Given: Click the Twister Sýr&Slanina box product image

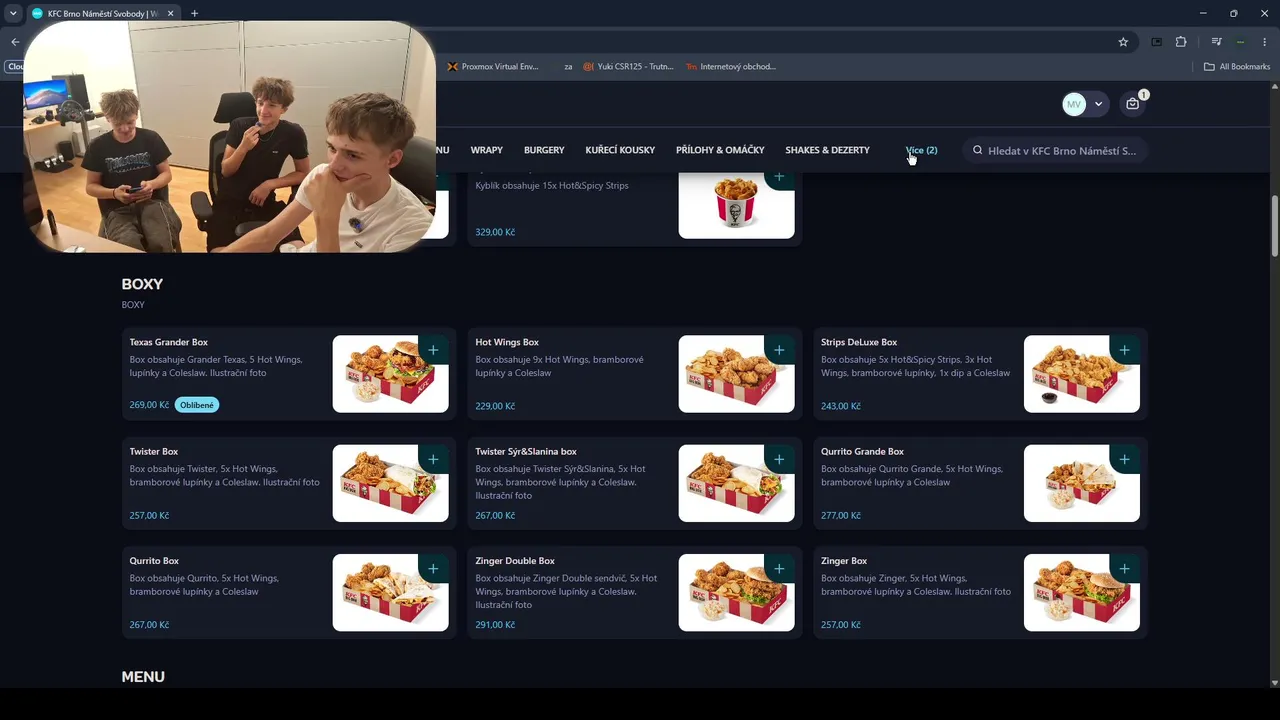Looking at the screenshot, I should [736, 483].
